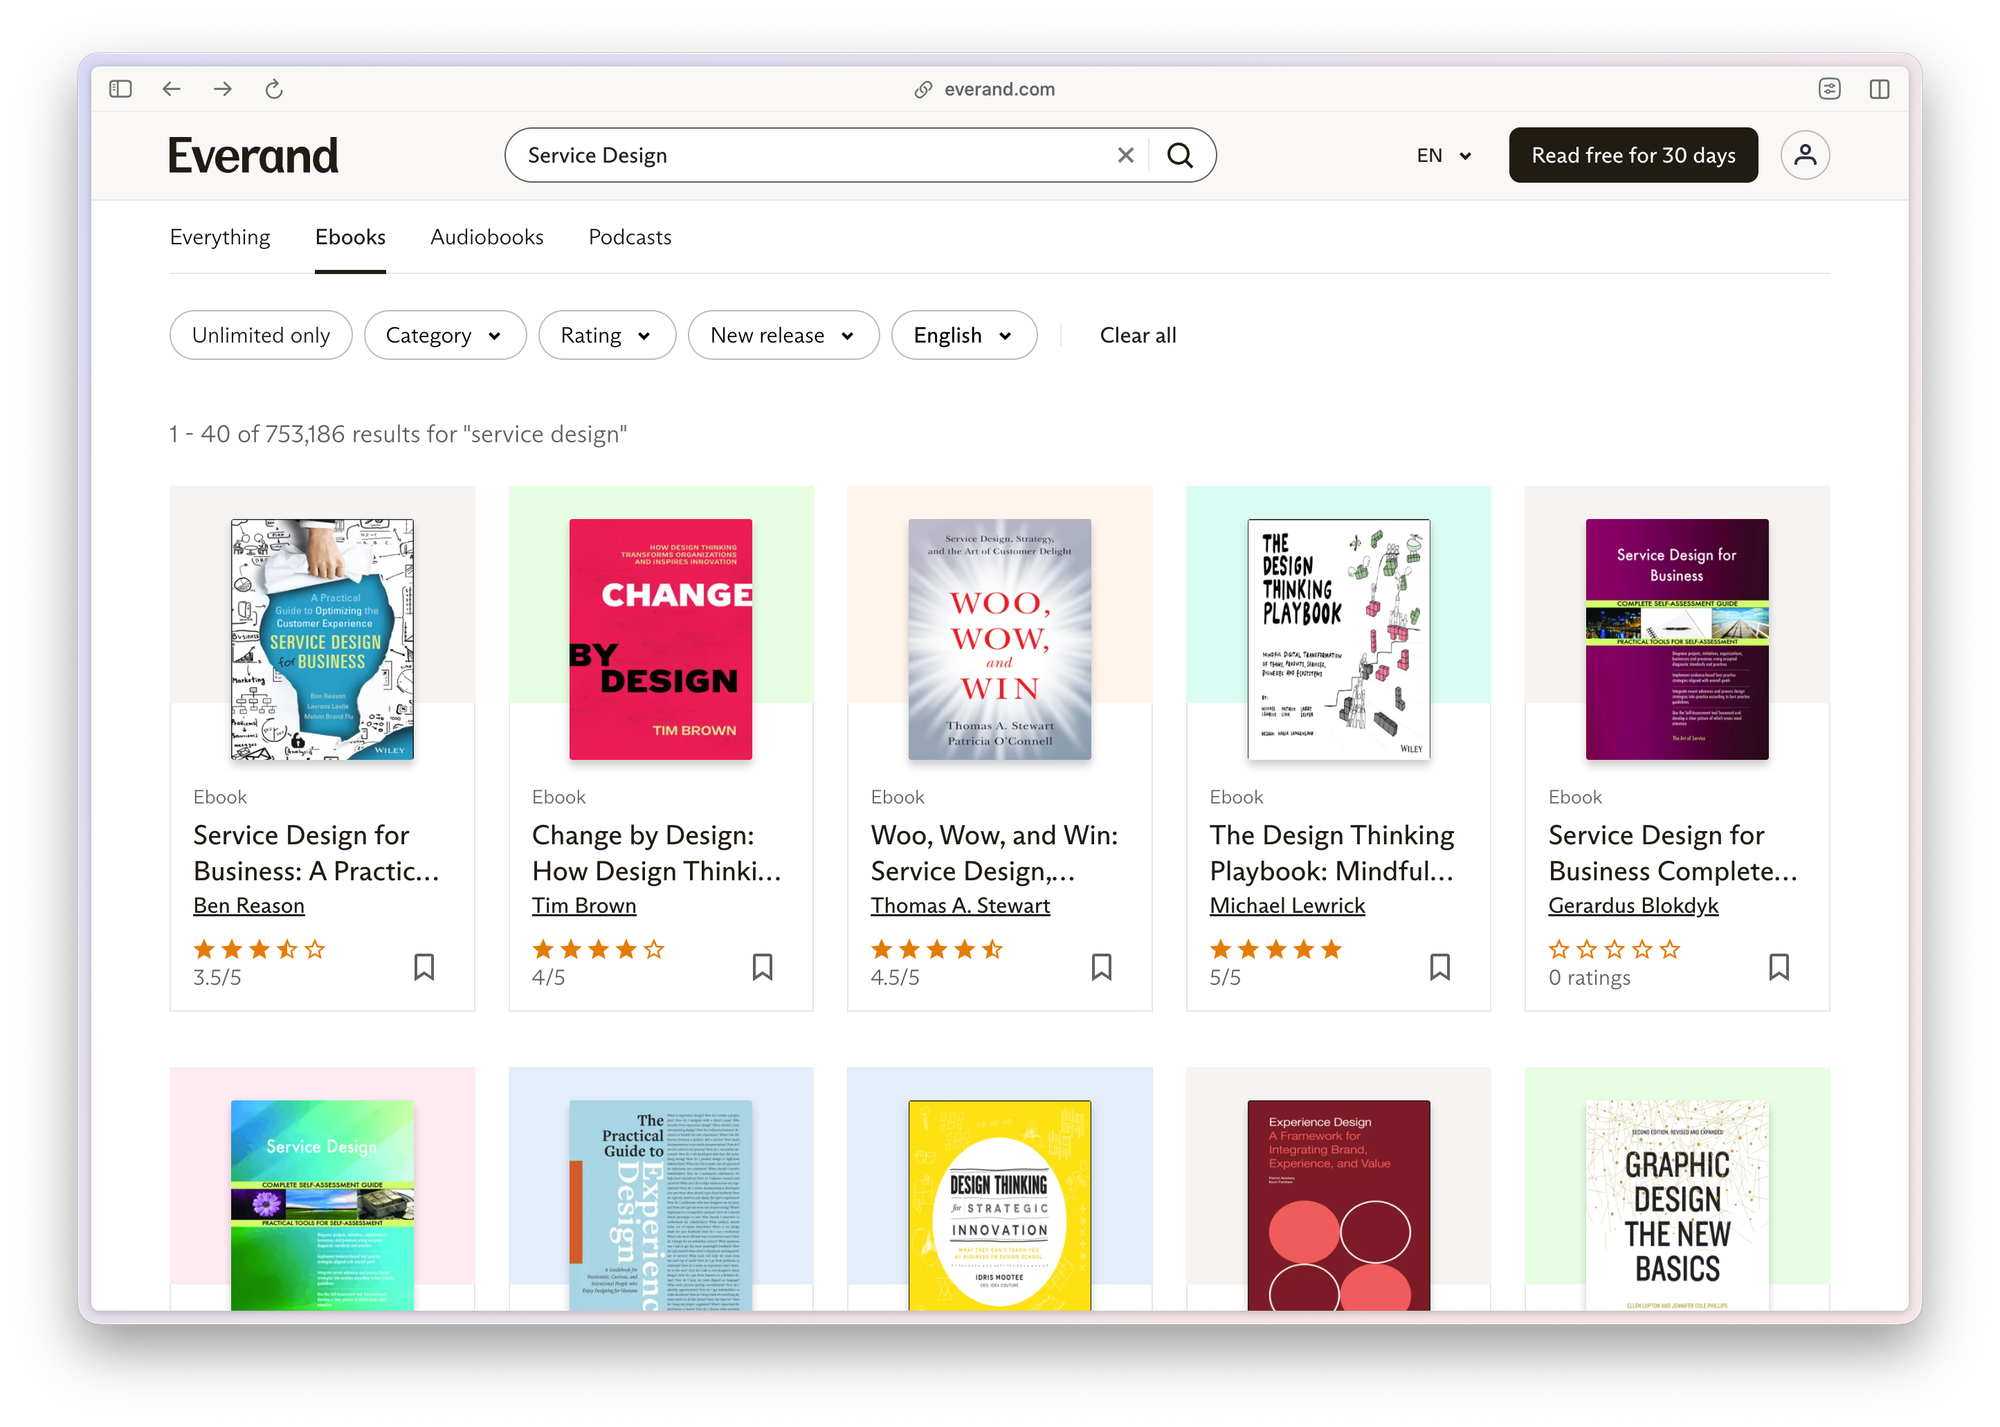Screen dimensions: 2000x1427
Task: Open author link Thomas A. Stewart
Action: pos(960,905)
